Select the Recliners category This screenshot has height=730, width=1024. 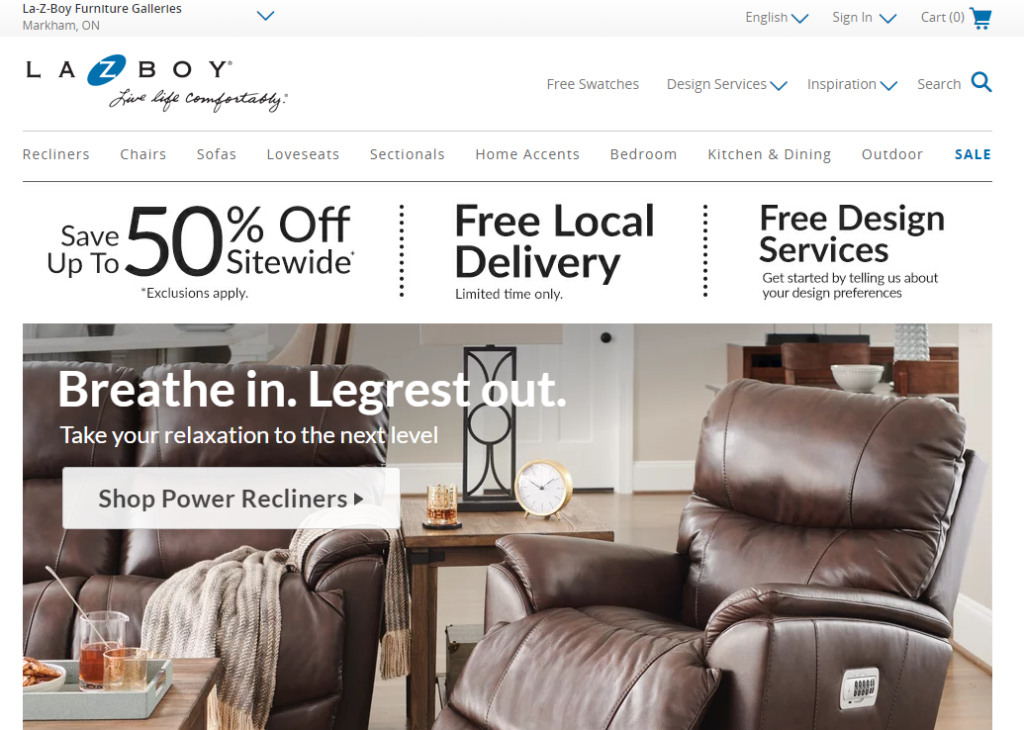coord(56,154)
